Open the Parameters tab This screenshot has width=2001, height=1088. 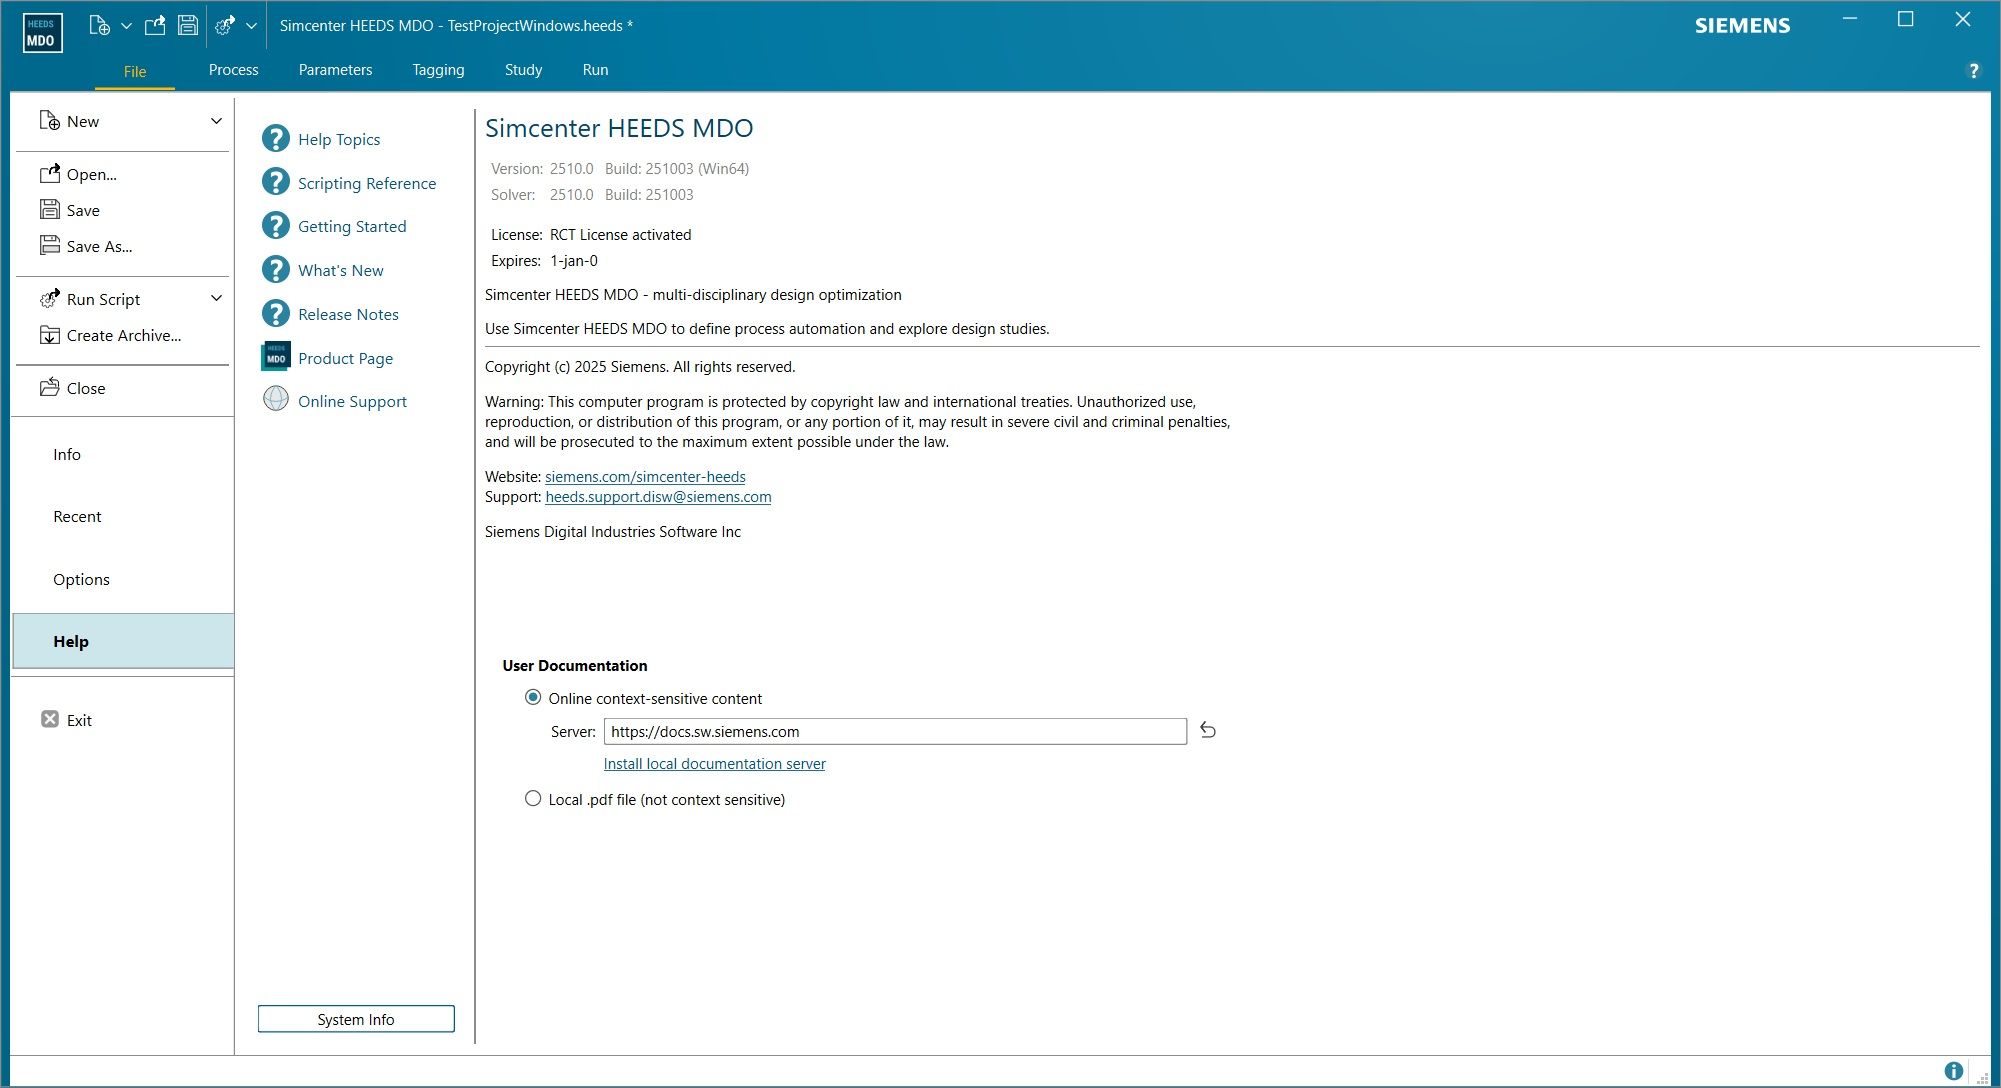335,70
